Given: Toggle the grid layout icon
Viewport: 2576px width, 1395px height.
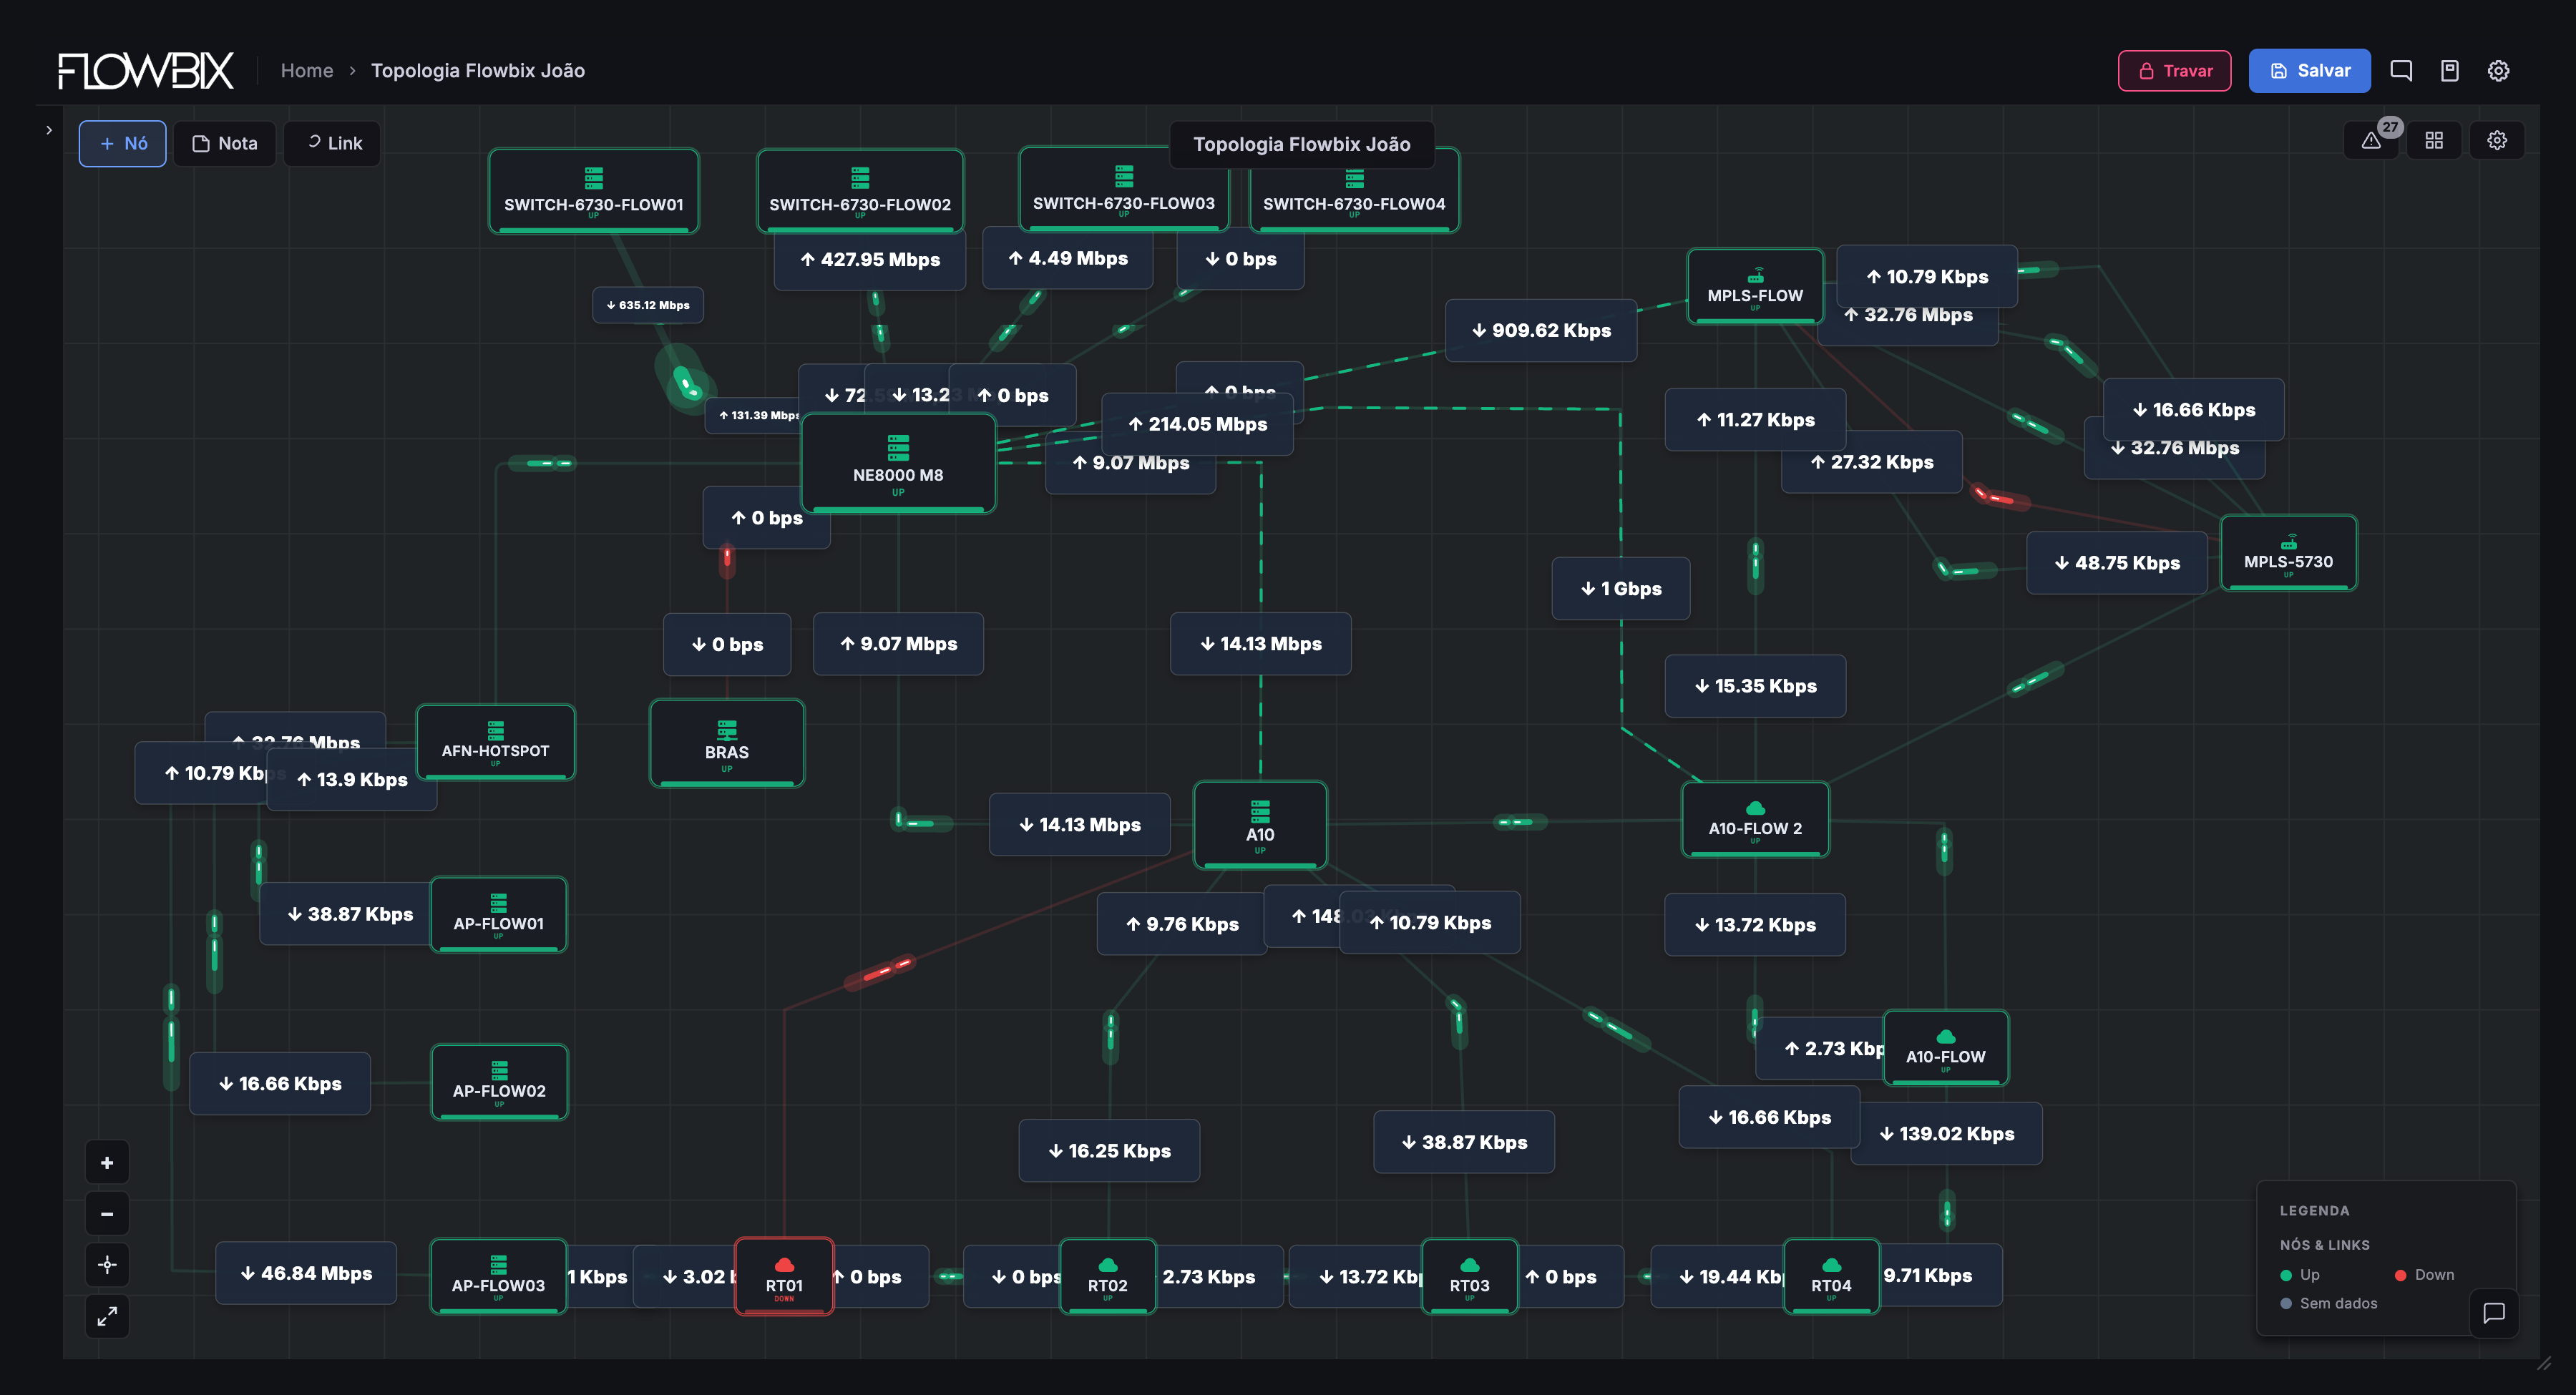Looking at the screenshot, I should tap(2434, 141).
